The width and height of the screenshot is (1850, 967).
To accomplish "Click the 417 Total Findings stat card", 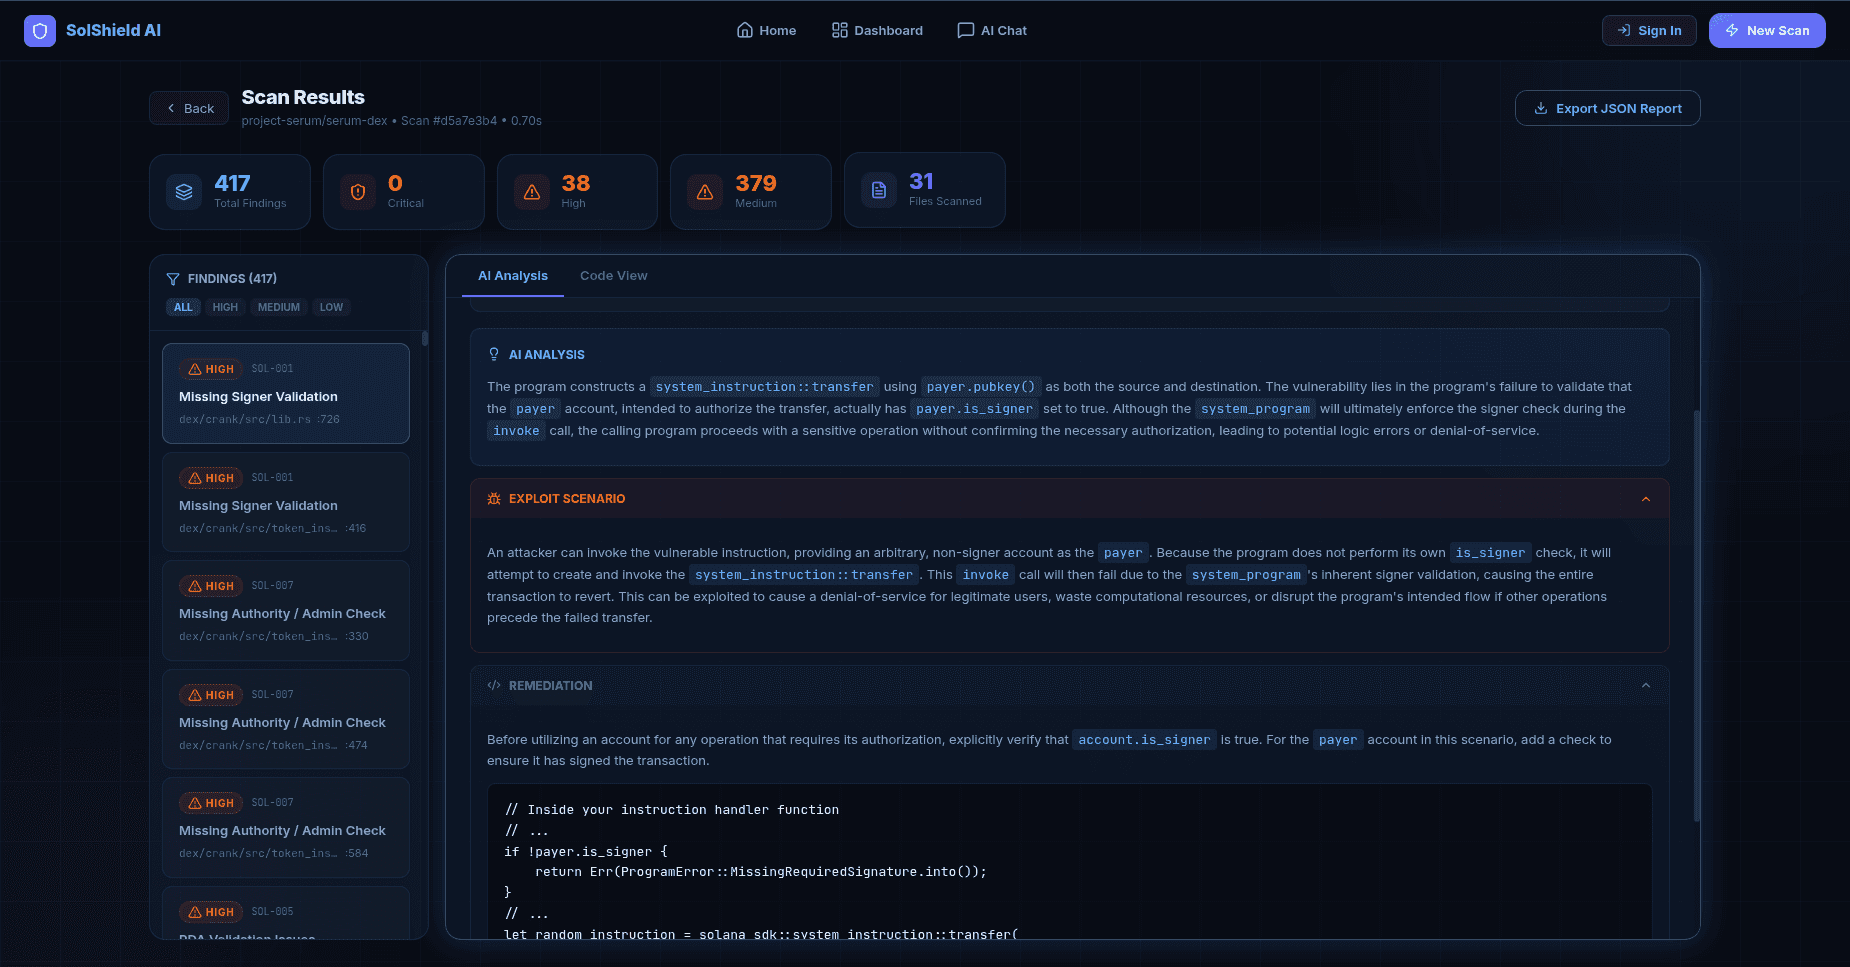I will pyautogui.click(x=230, y=192).
